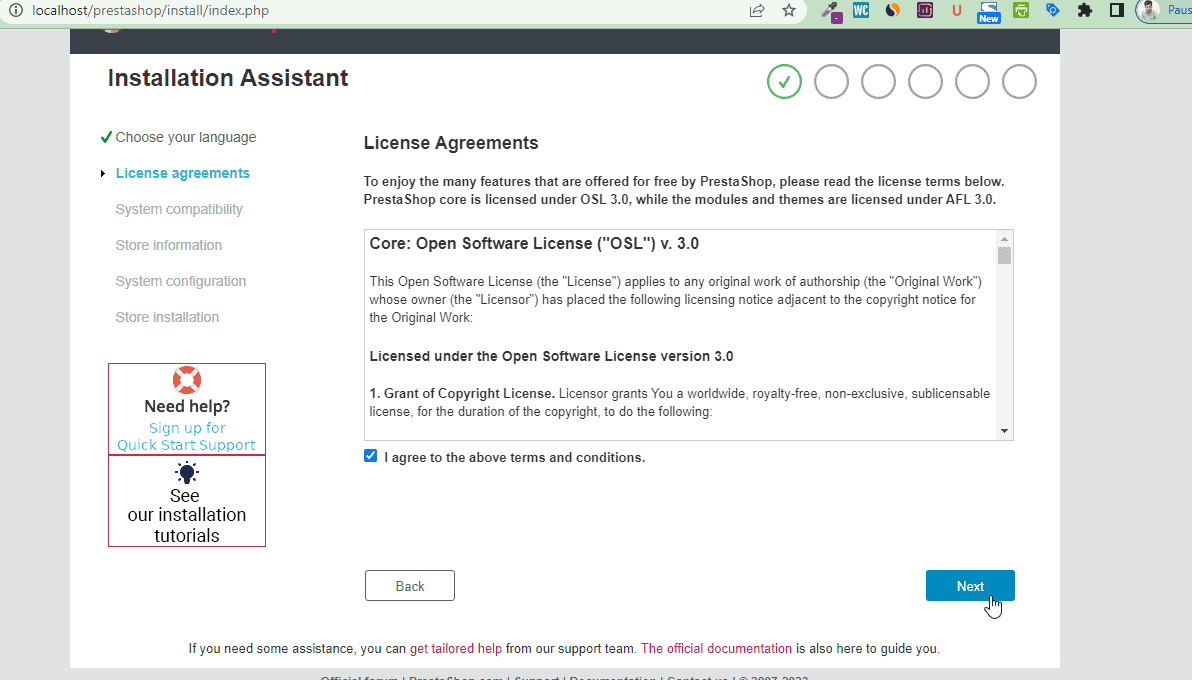Screen dimensions: 1192x680
Task: Uncheck the agree to terms checkbox
Action: point(370,456)
